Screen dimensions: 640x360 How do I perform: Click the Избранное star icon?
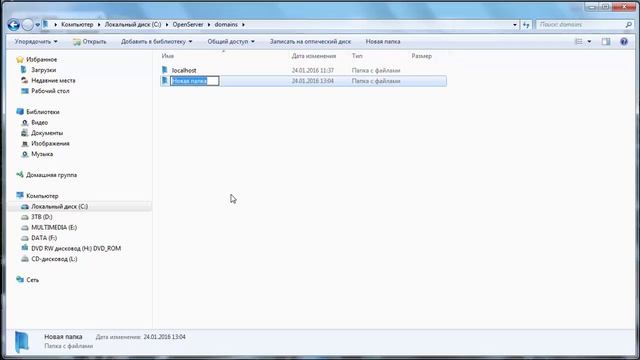pos(20,60)
